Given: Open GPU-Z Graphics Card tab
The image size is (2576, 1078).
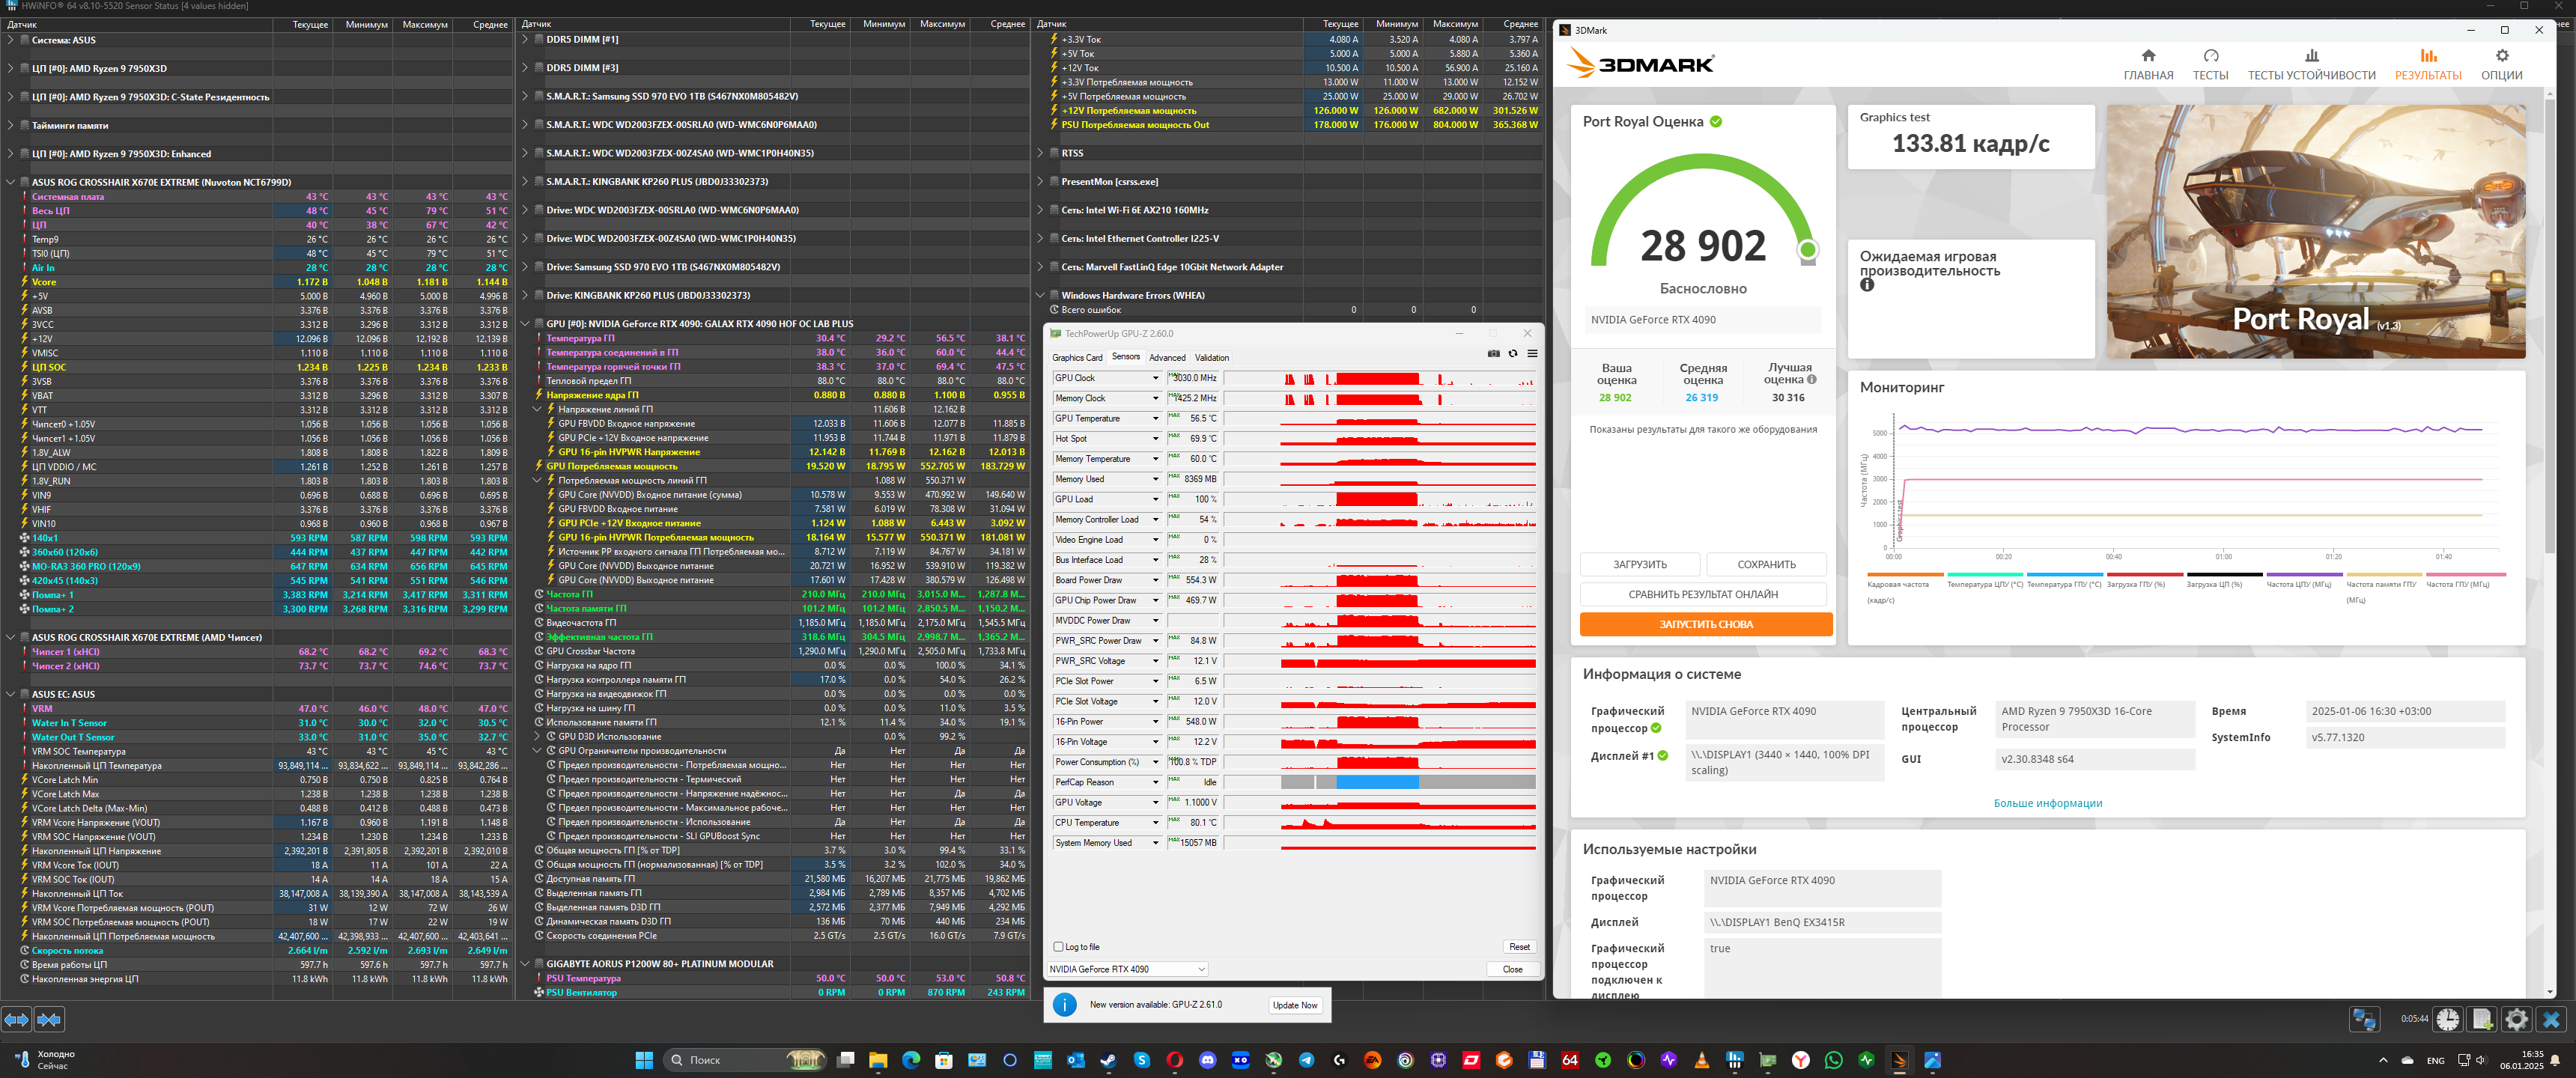Looking at the screenshot, I should point(1077,358).
